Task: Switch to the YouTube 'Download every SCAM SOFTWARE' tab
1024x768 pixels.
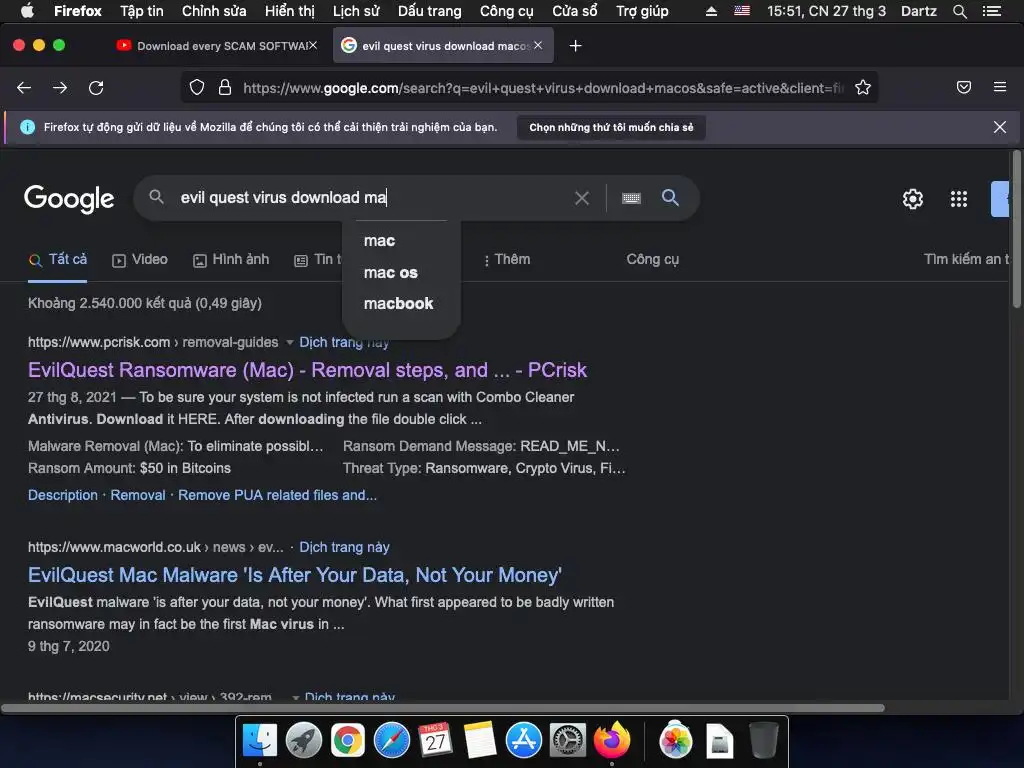Action: coord(217,46)
